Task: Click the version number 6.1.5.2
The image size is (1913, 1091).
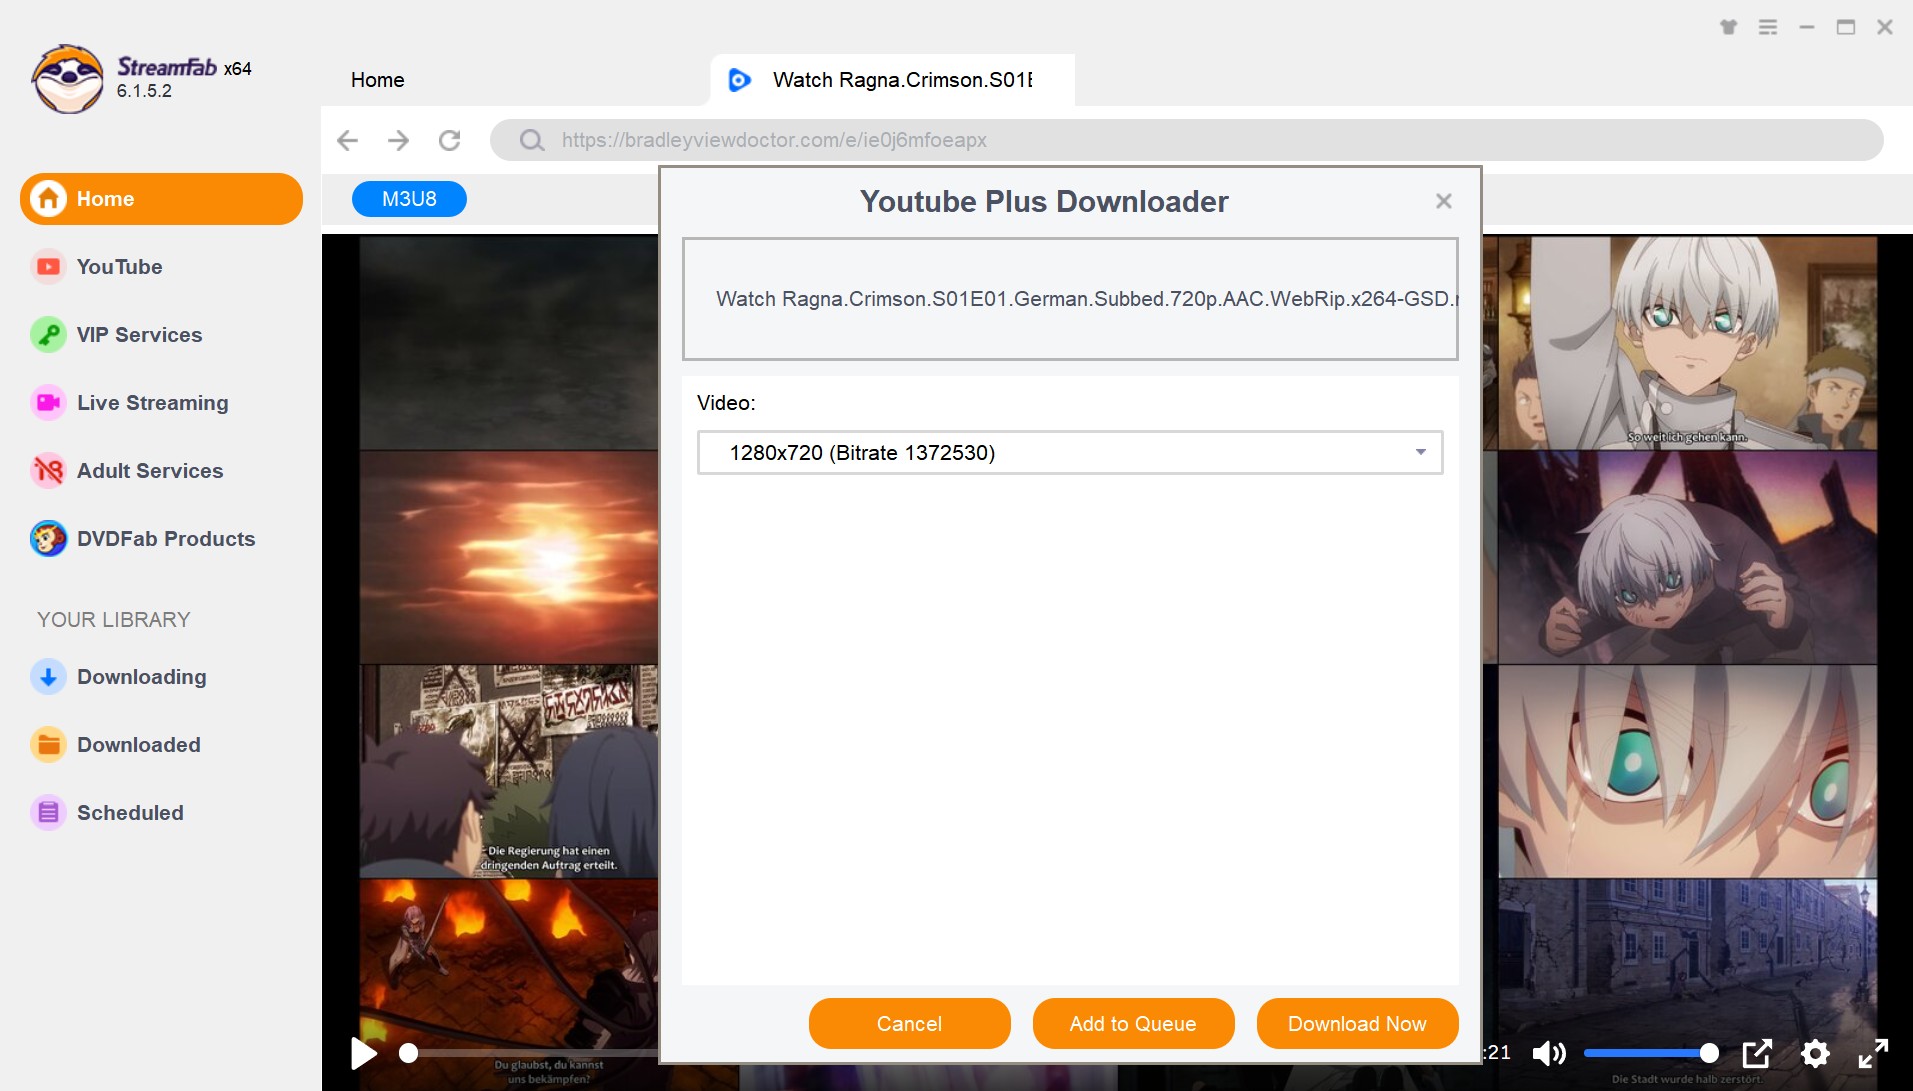Action: point(144,91)
